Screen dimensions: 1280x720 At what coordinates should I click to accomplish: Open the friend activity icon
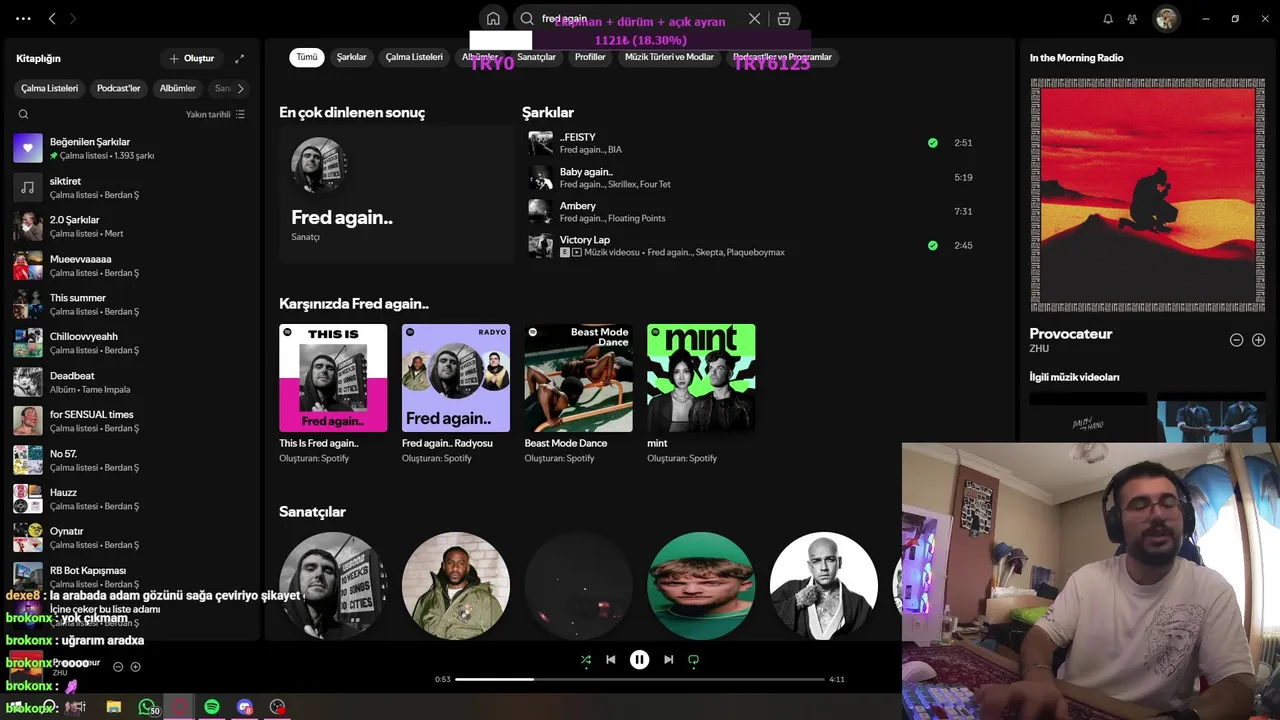[1132, 18]
